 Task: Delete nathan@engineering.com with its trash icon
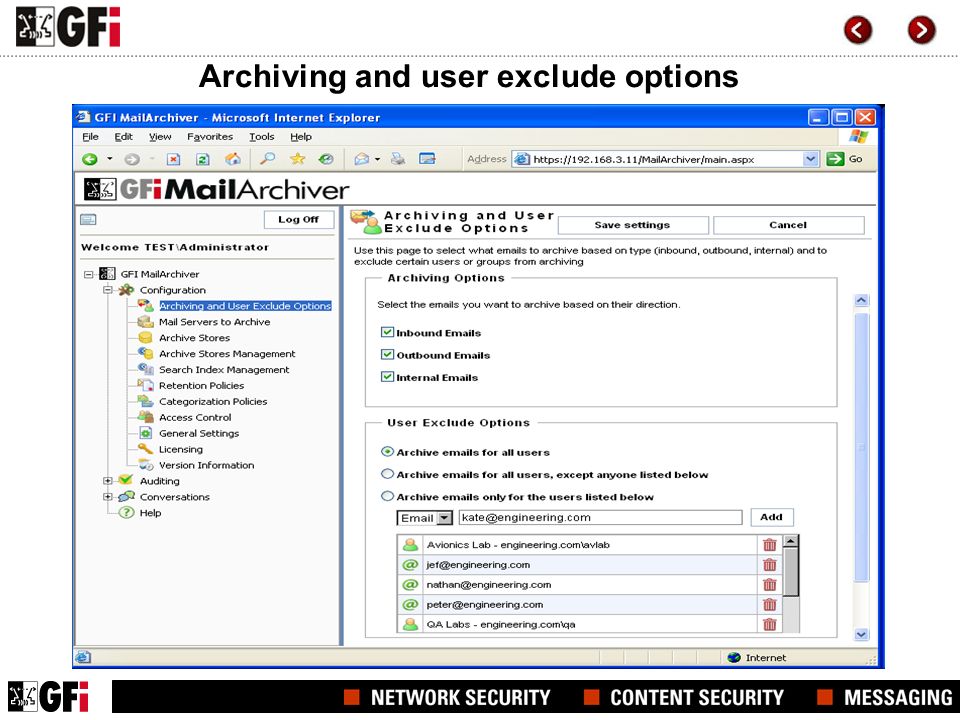770,585
